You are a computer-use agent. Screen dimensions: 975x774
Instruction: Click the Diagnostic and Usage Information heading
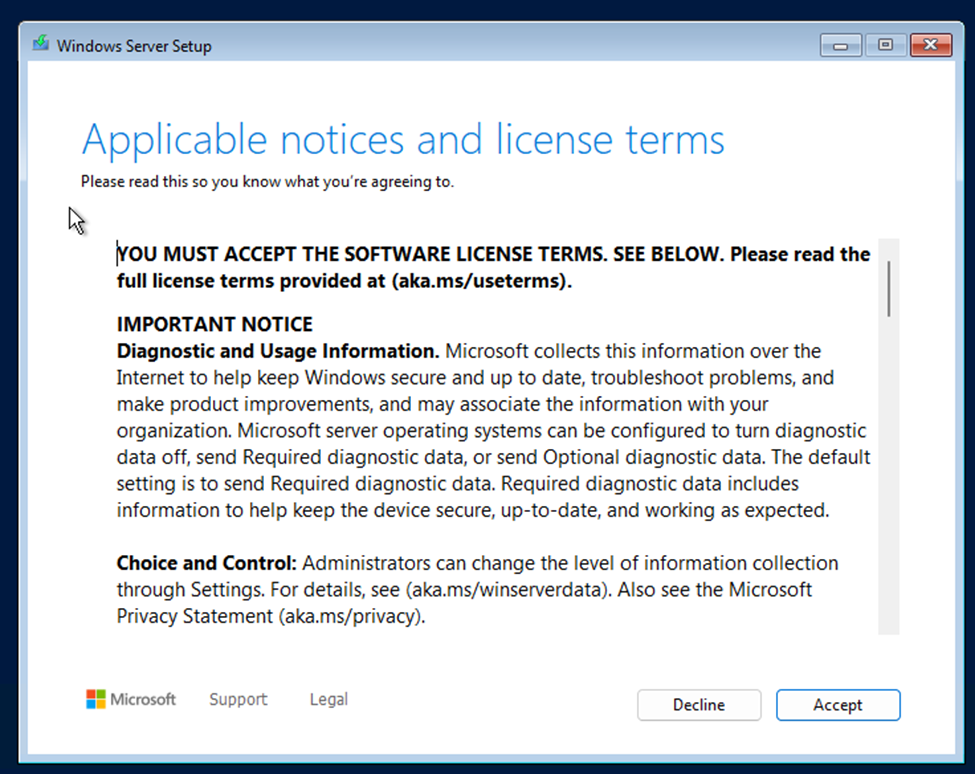pyautogui.click(x=278, y=351)
